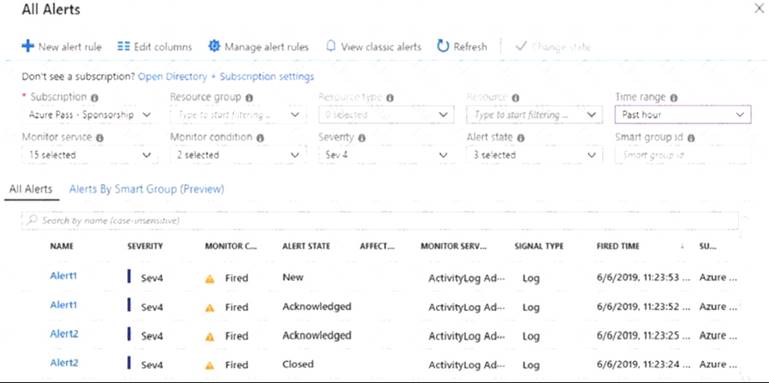Screen dimensions: 769x383
Task: Click the info icon next to Monitor condition
Action: pyautogui.click(x=260, y=138)
